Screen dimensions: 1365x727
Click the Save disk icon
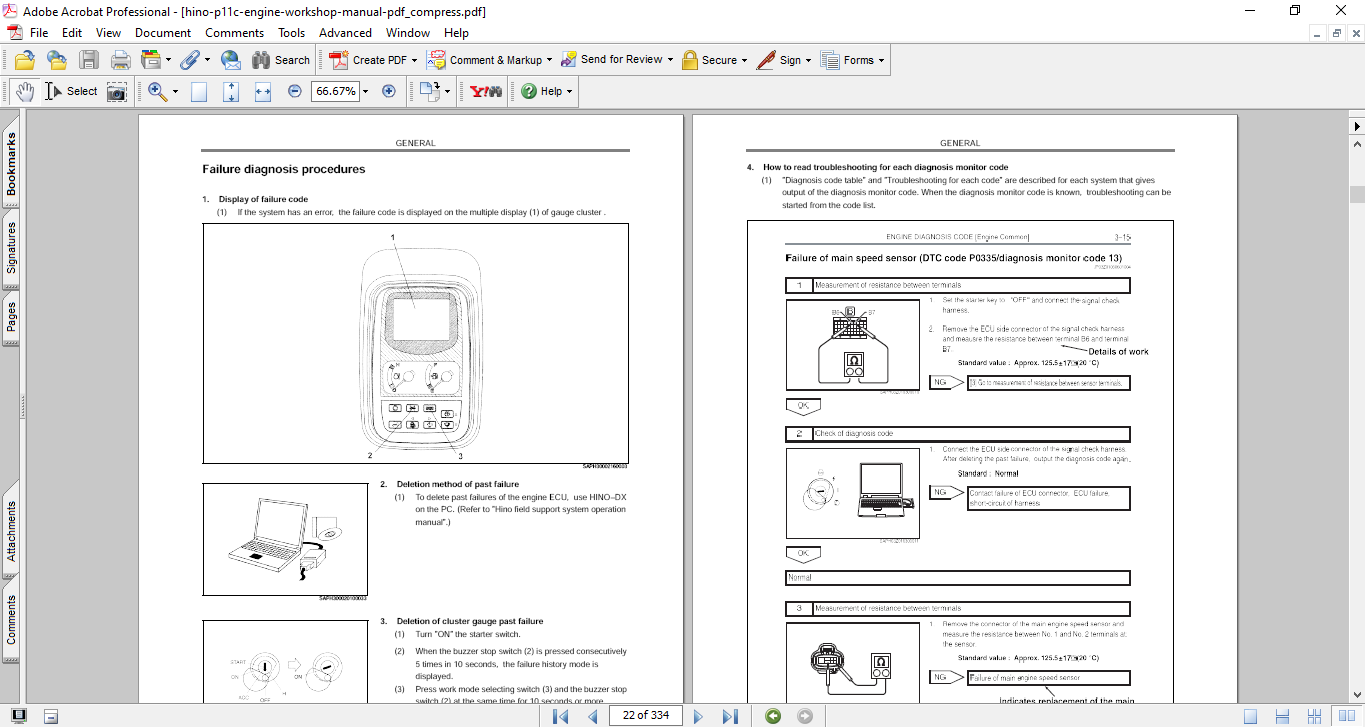point(89,60)
